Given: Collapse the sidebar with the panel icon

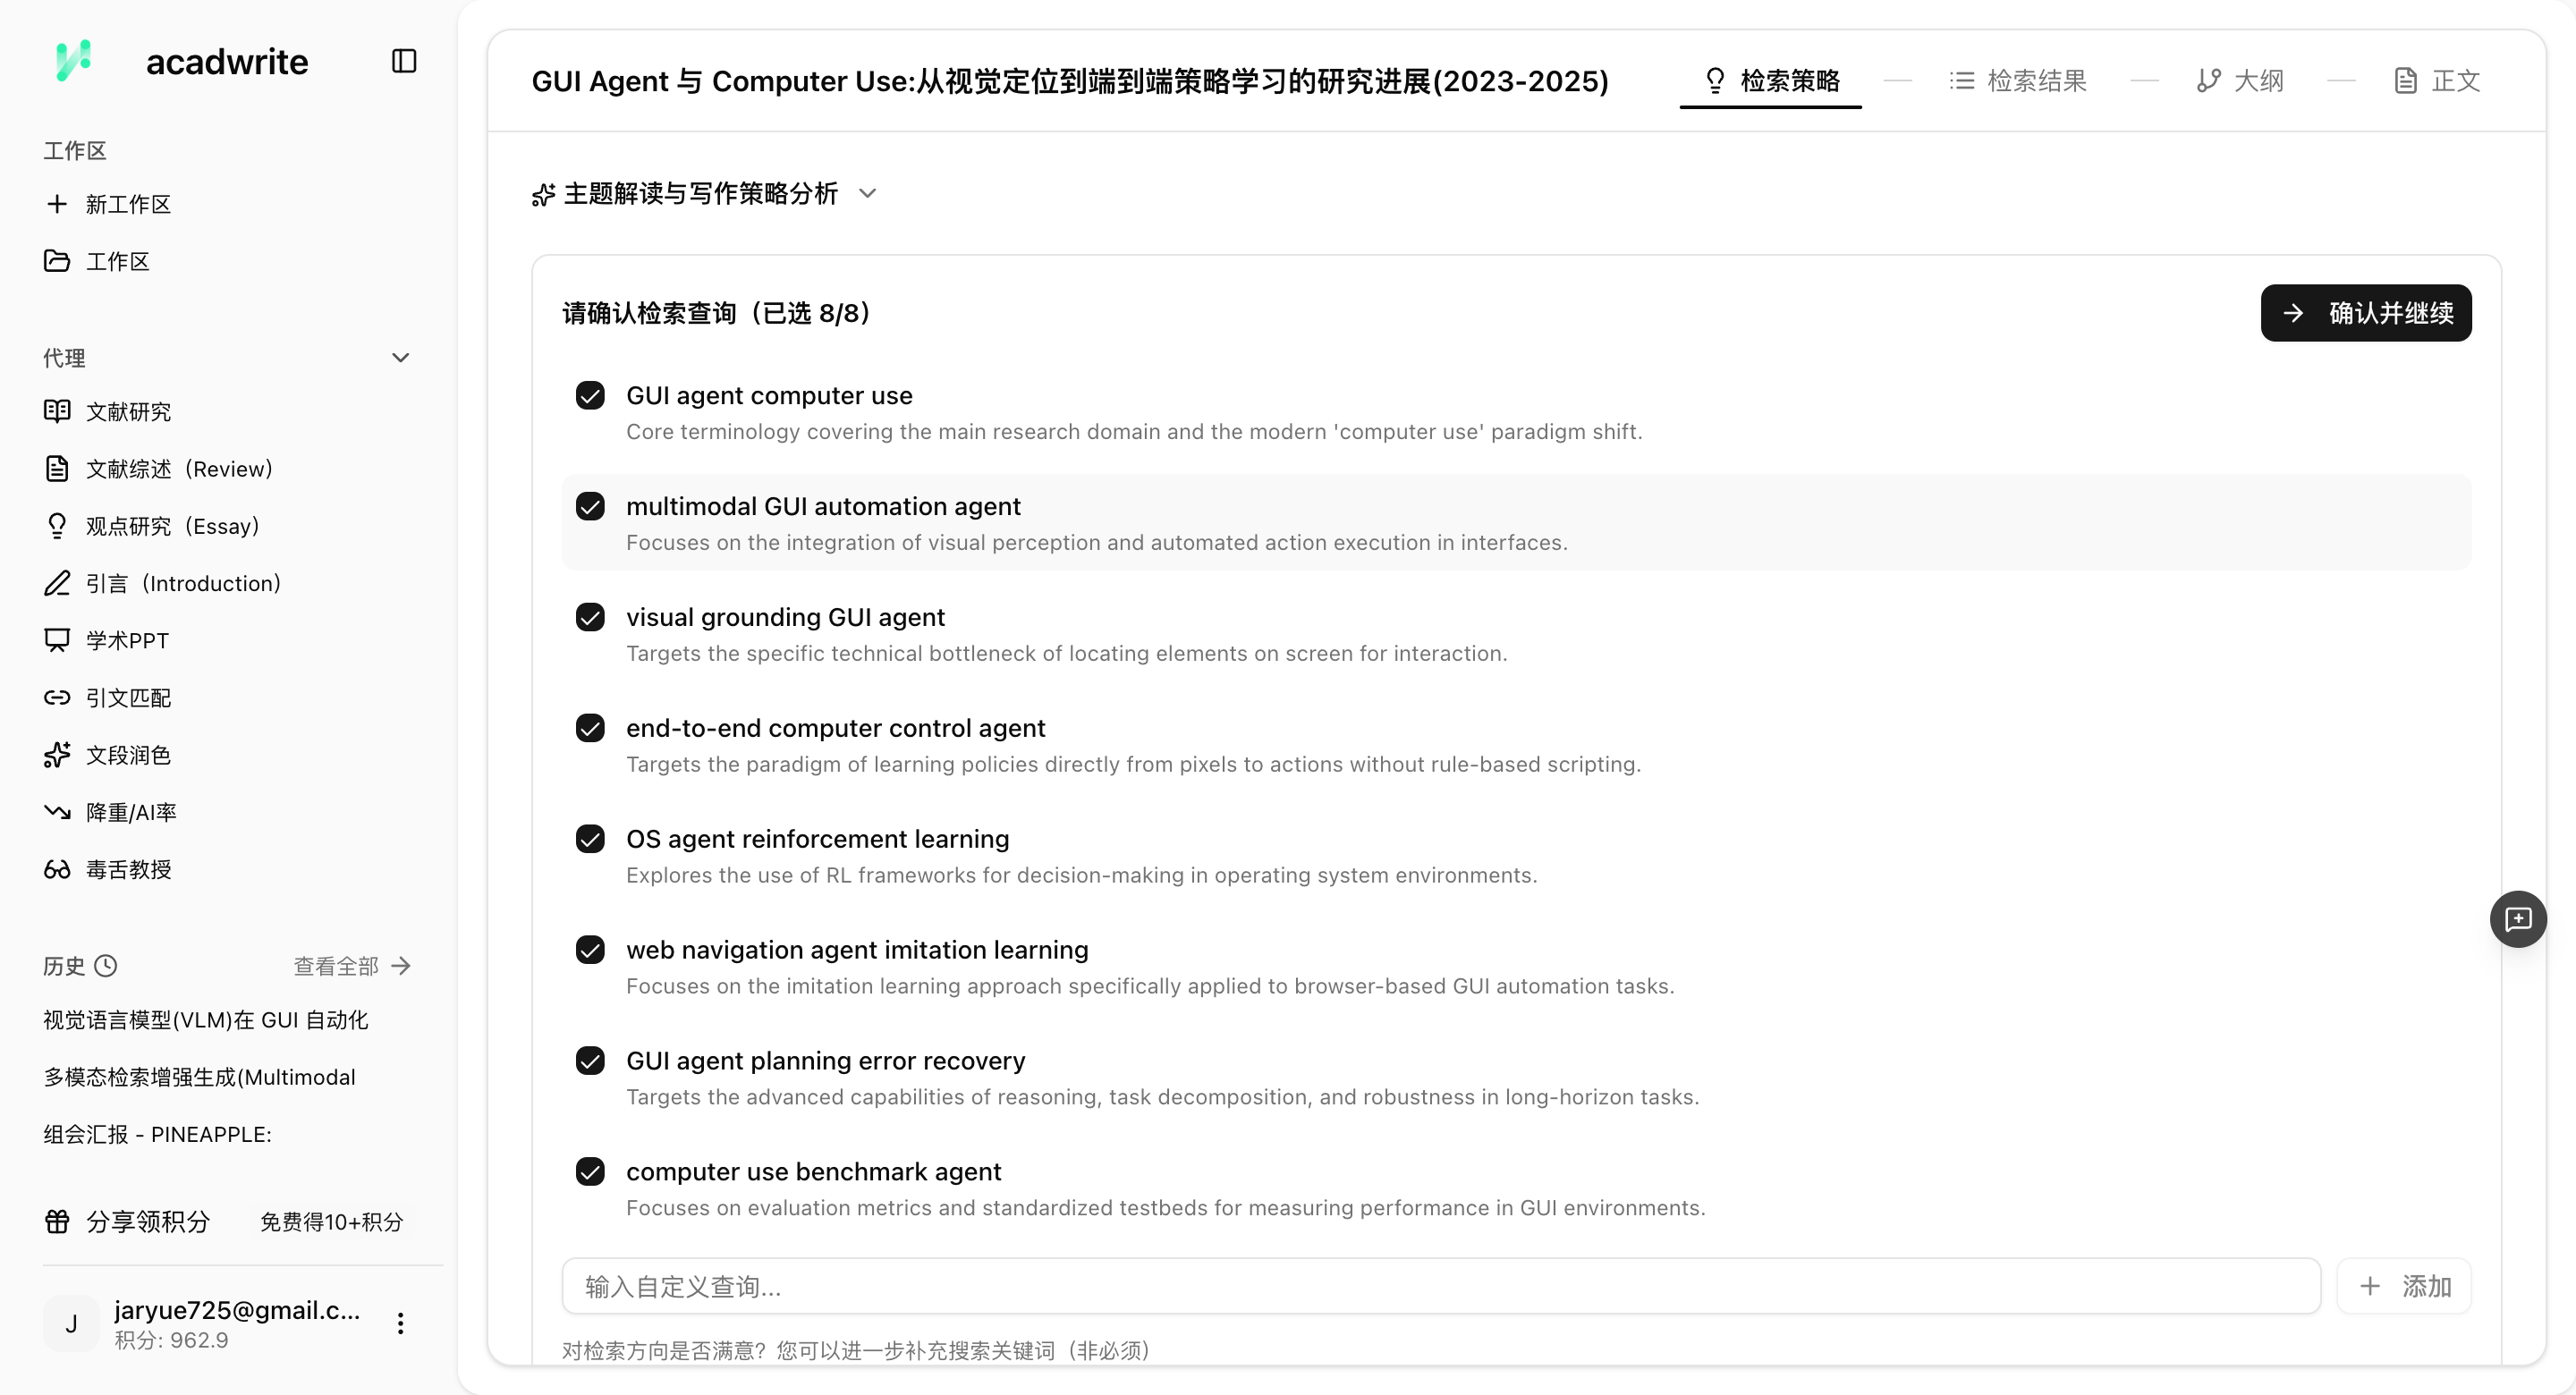Looking at the screenshot, I should coord(404,61).
